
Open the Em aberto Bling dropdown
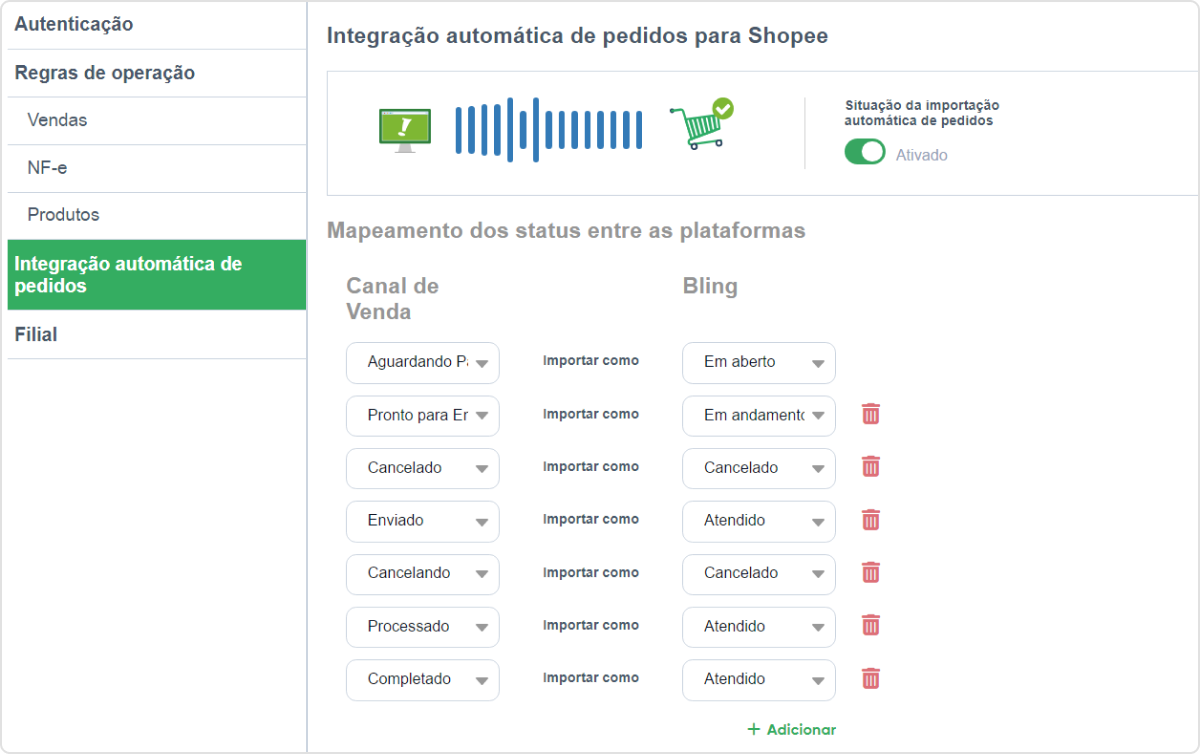tap(759, 362)
